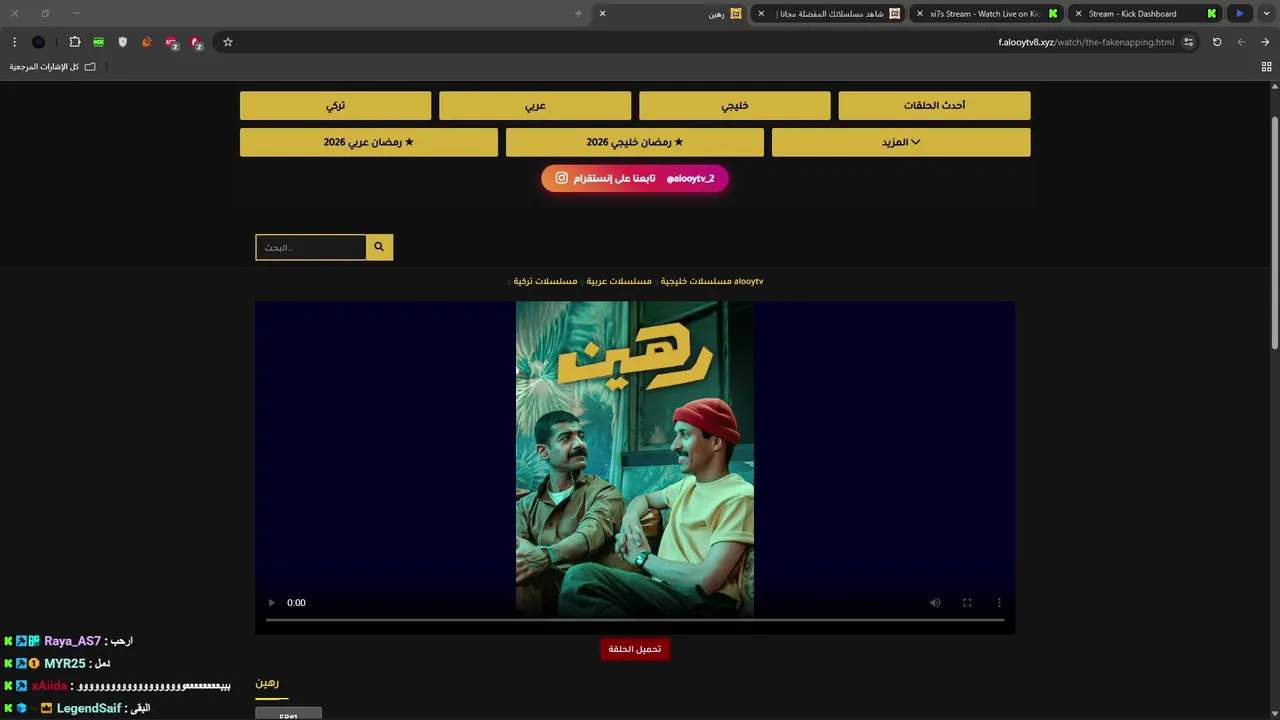
Task: Play the video with the play icon
Action: click(271, 603)
